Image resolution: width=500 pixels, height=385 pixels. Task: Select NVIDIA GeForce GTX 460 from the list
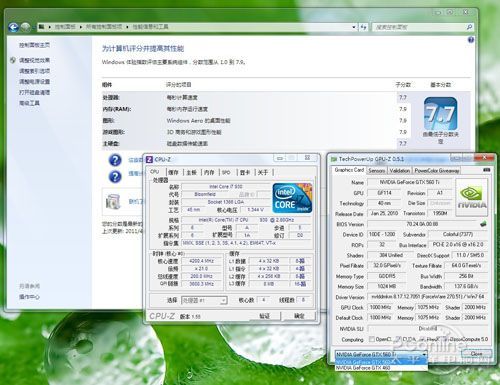pos(381,368)
